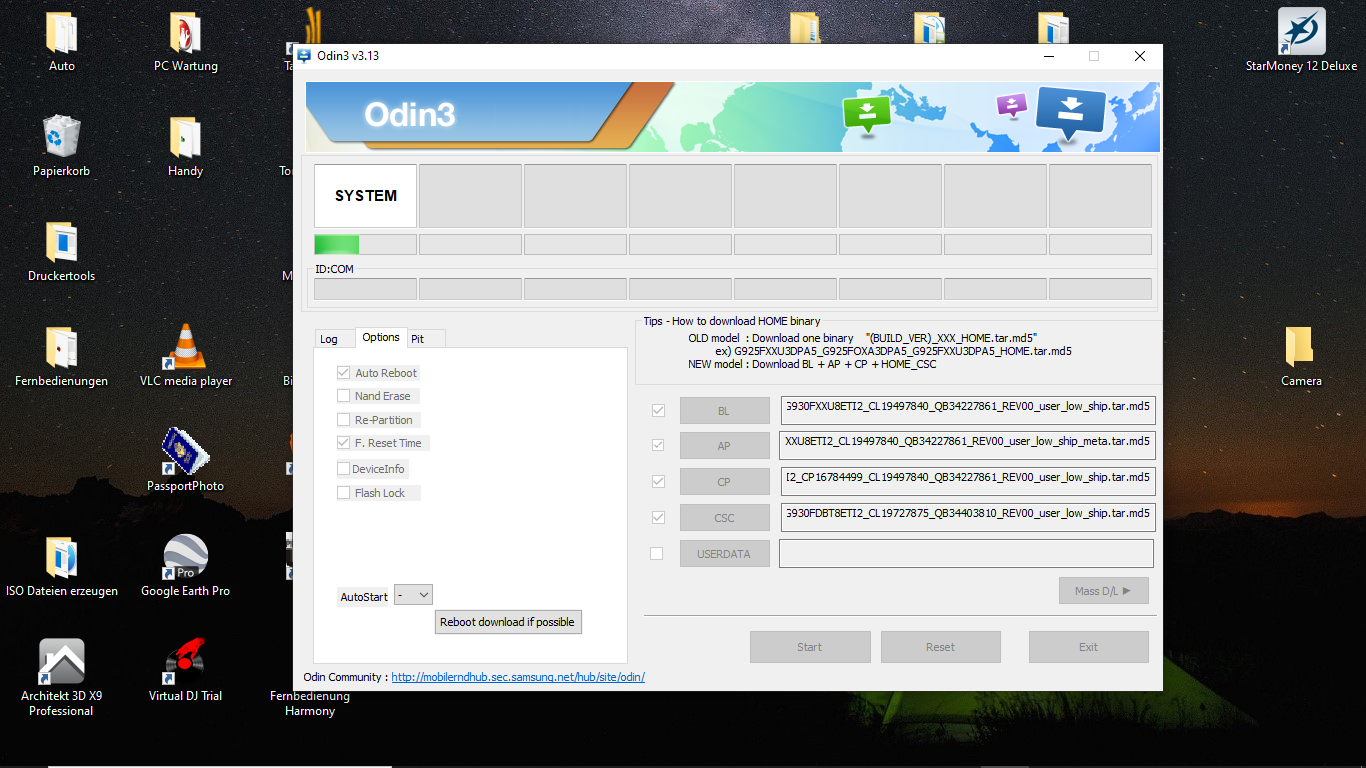Open Fernbedienung Harmony desktop shortcut
The width and height of the screenshot is (1366, 768).
(x=310, y=703)
